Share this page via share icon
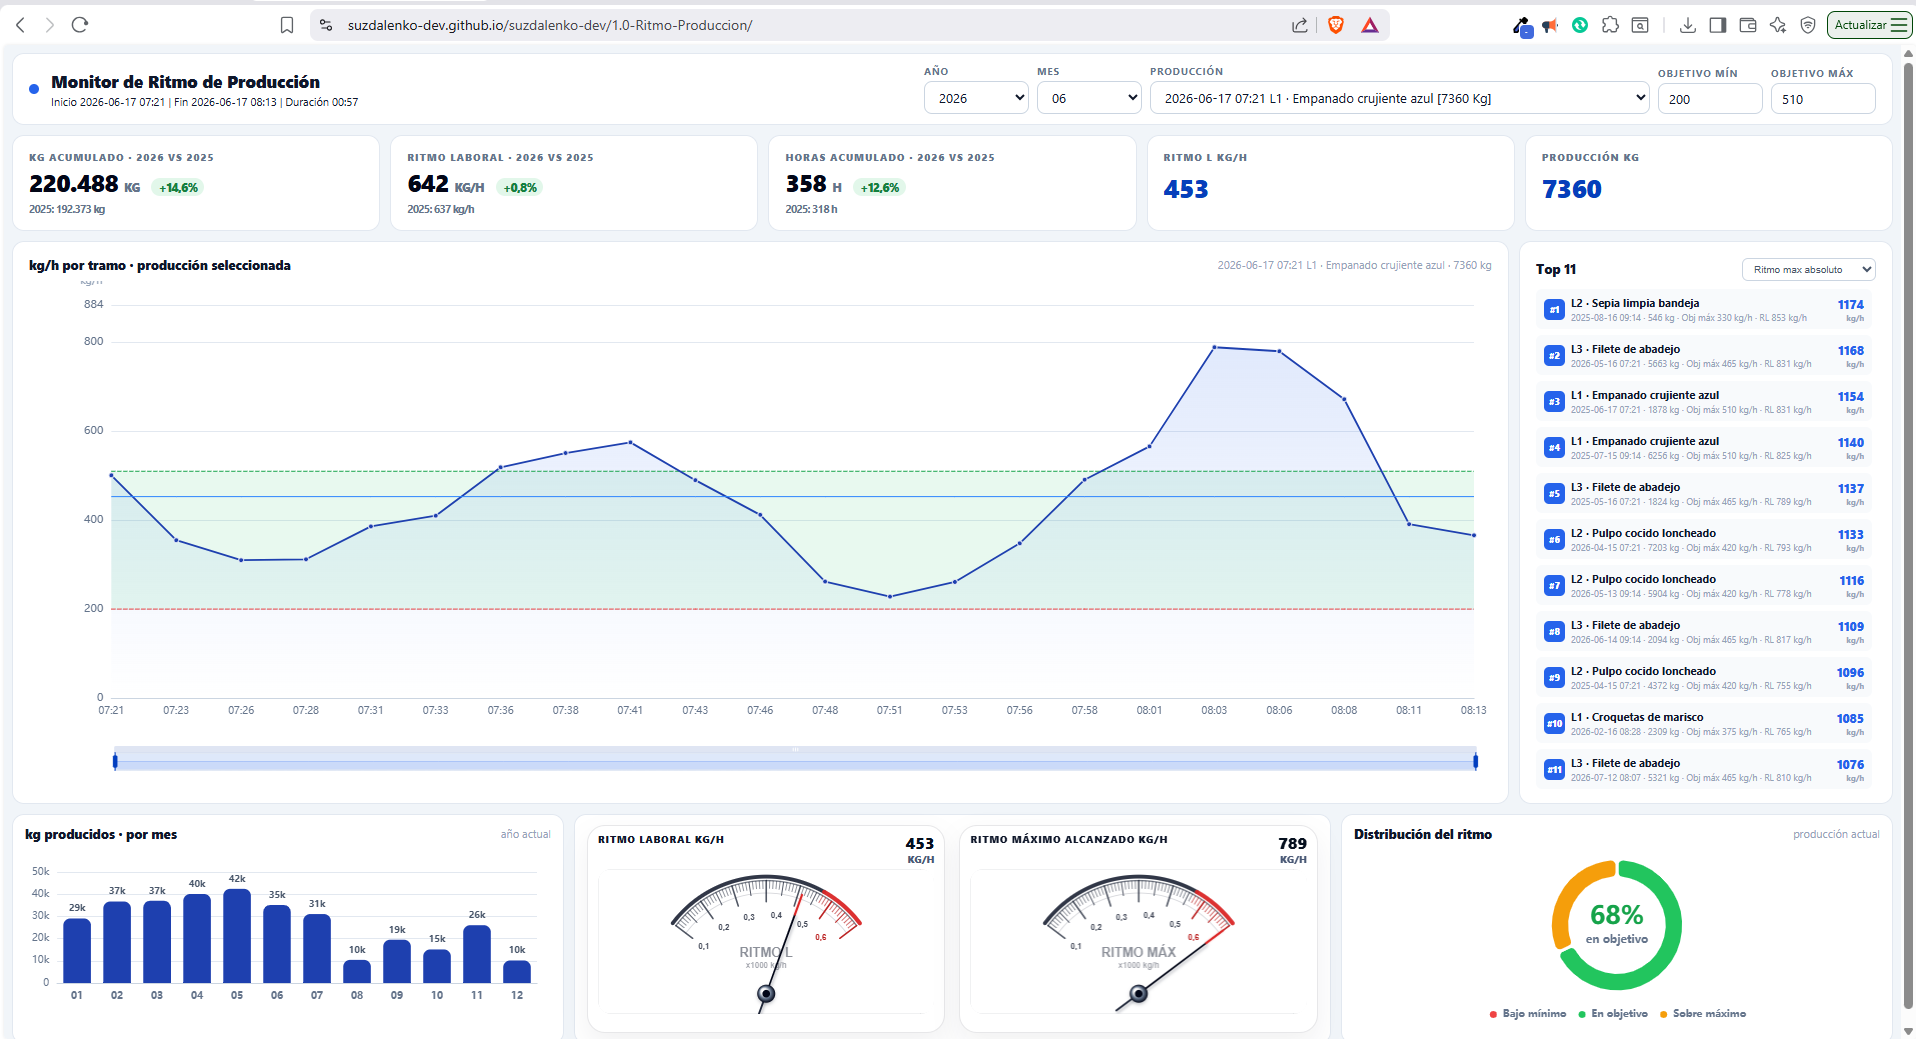Image resolution: width=1916 pixels, height=1039 pixels. [x=1300, y=25]
